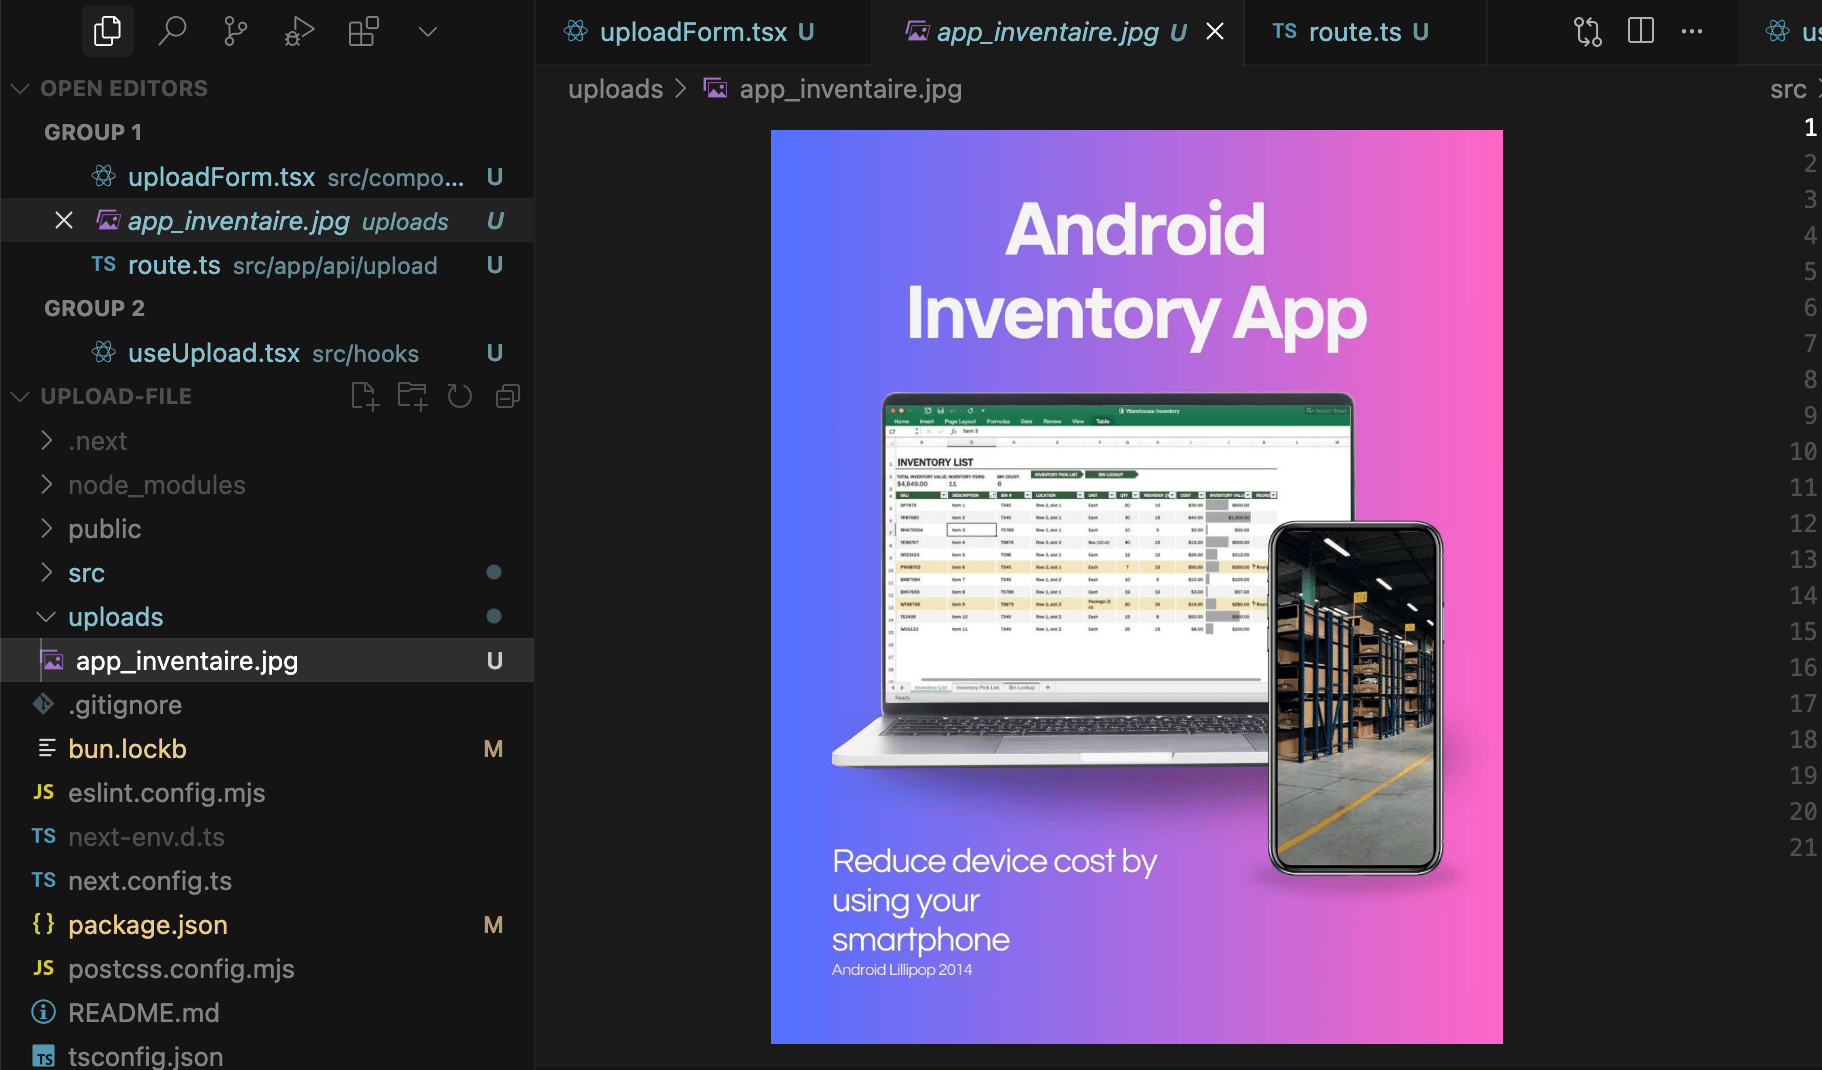Collapse all folders in explorer

(508, 396)
